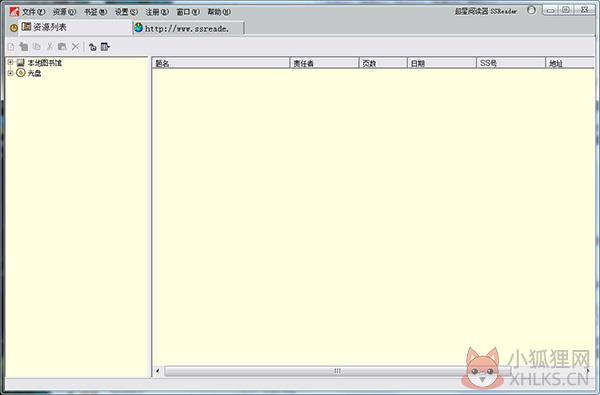Click the local library computer icon
The width and height of the screenshot is (600, 395).
point(21,62)
